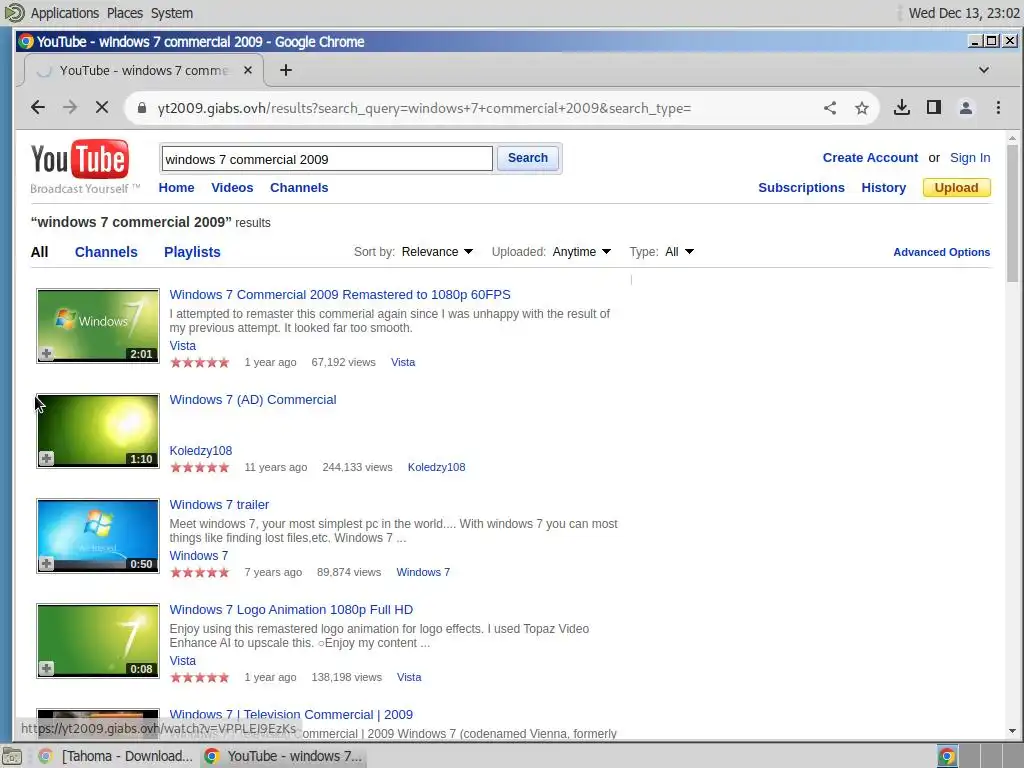This screenshot has width=1024, height=768.
Task: Click the show desktop icon in taskbar
Action: (11, 756)
